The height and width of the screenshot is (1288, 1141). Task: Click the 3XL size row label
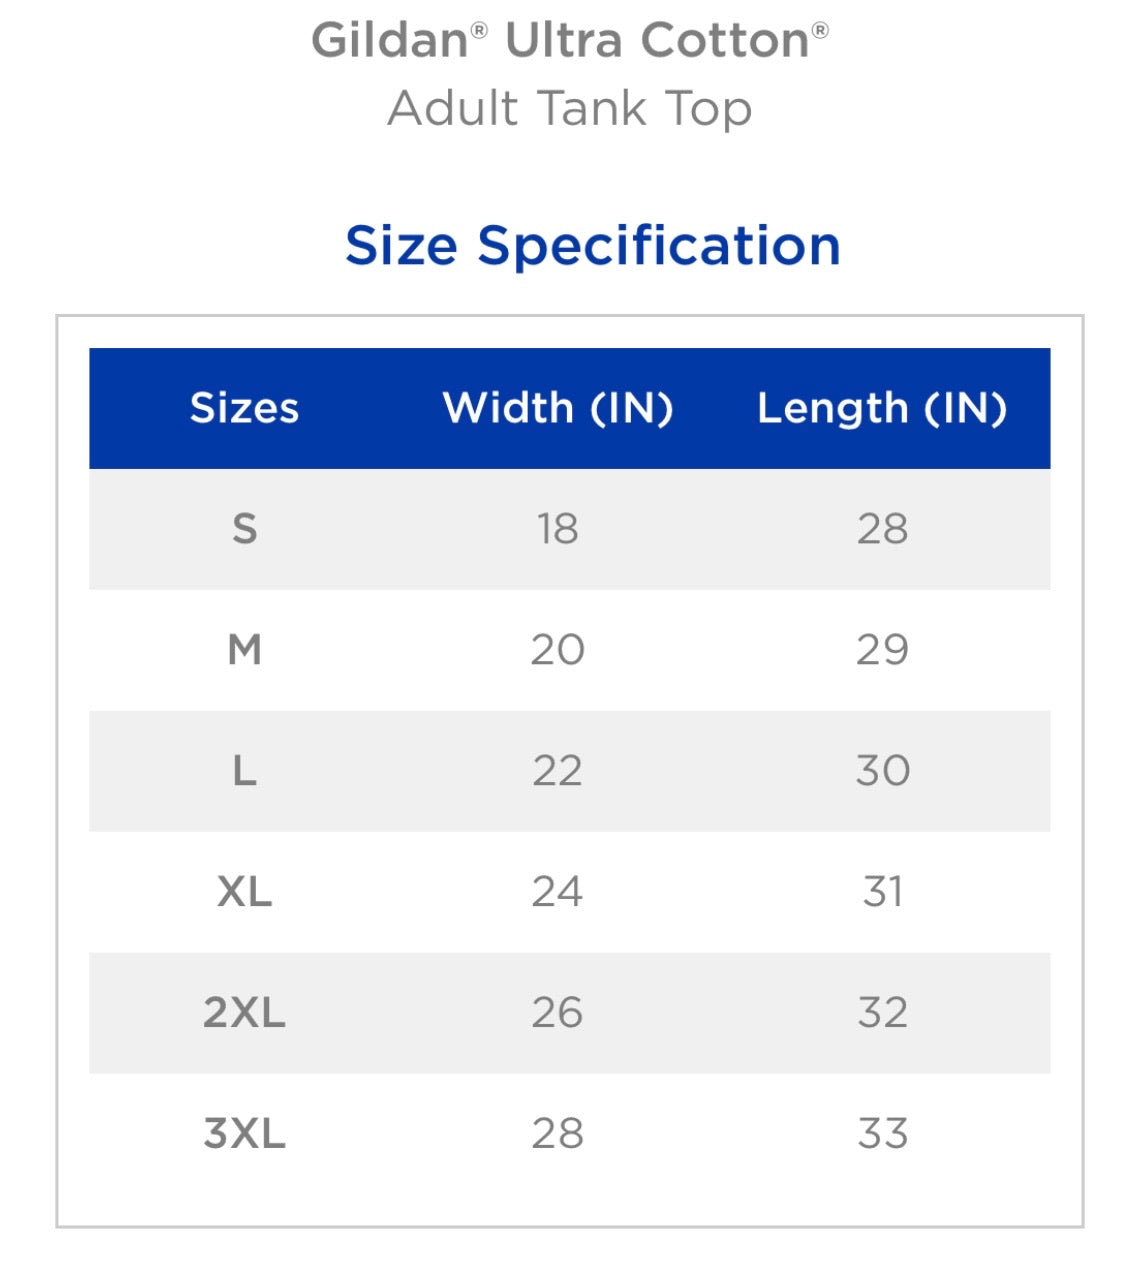tap(245, 1134)
